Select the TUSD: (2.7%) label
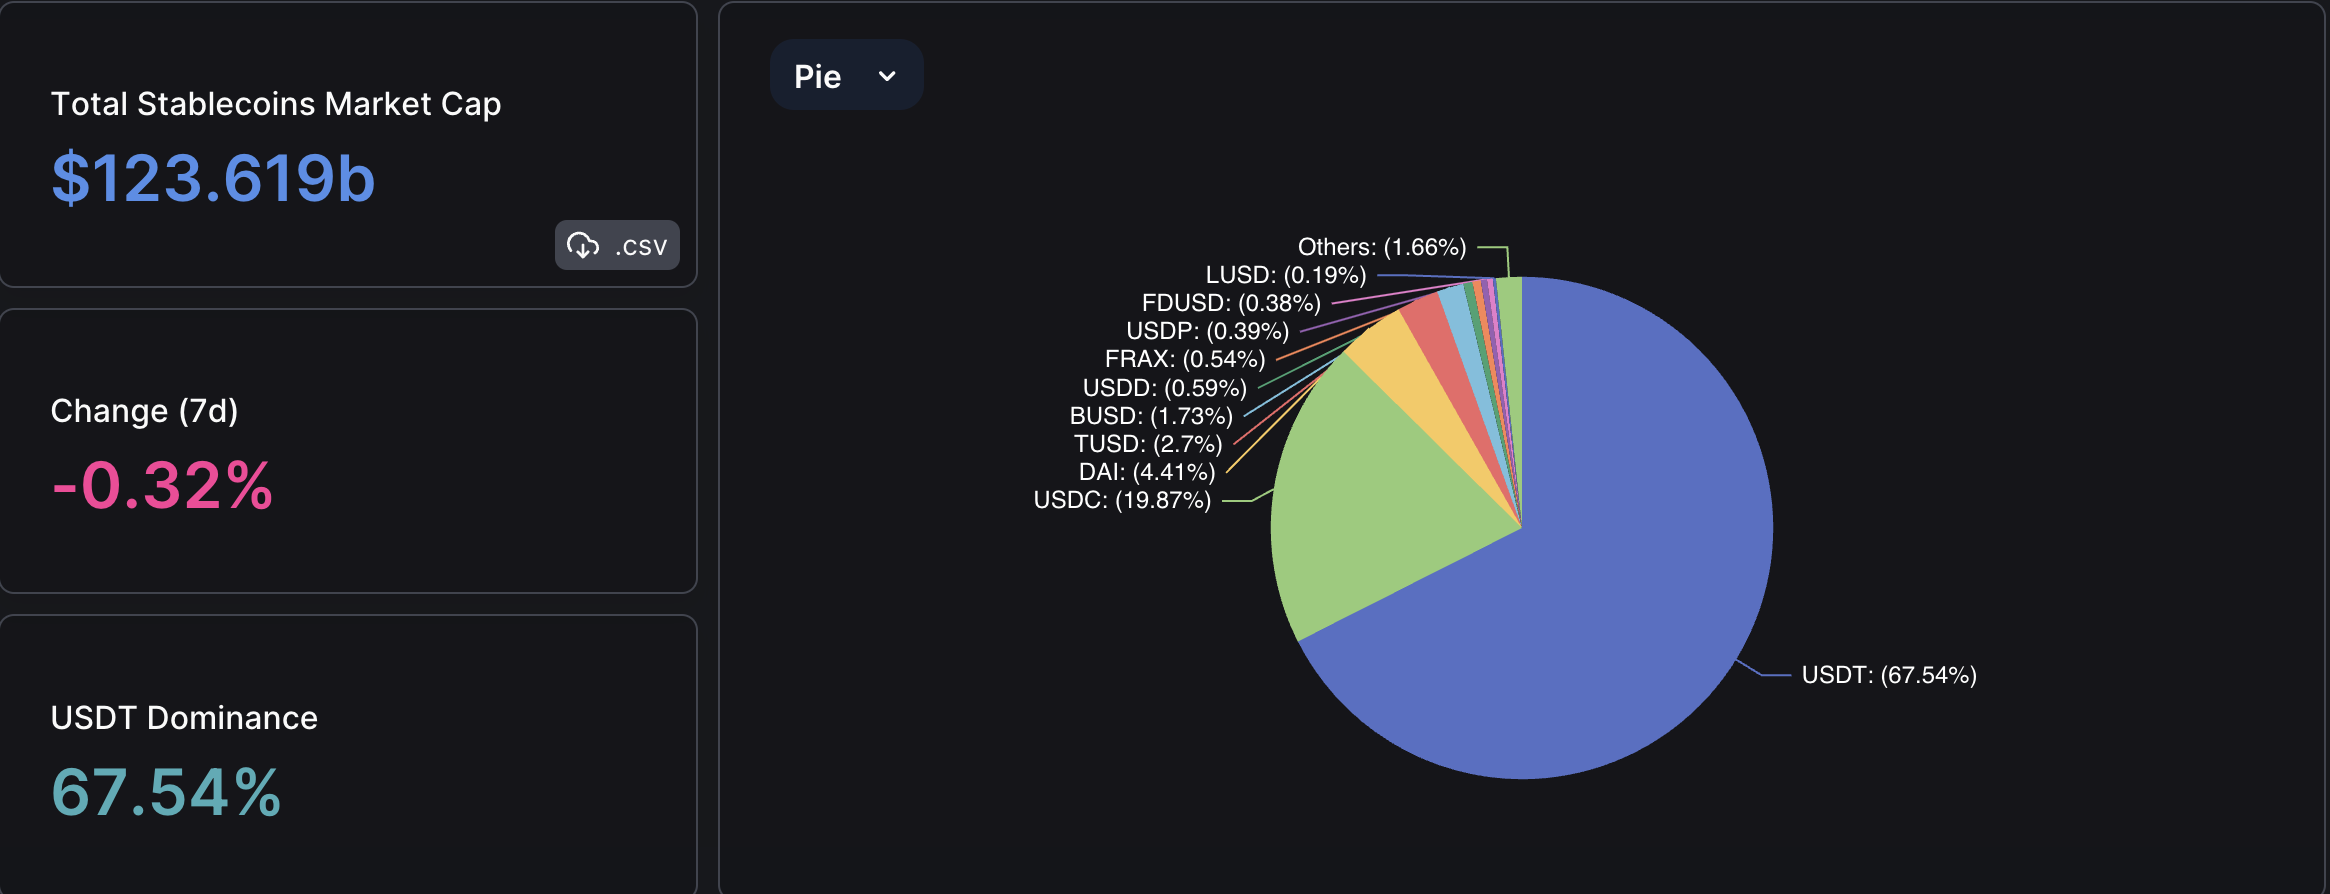 coord(1148,444)
